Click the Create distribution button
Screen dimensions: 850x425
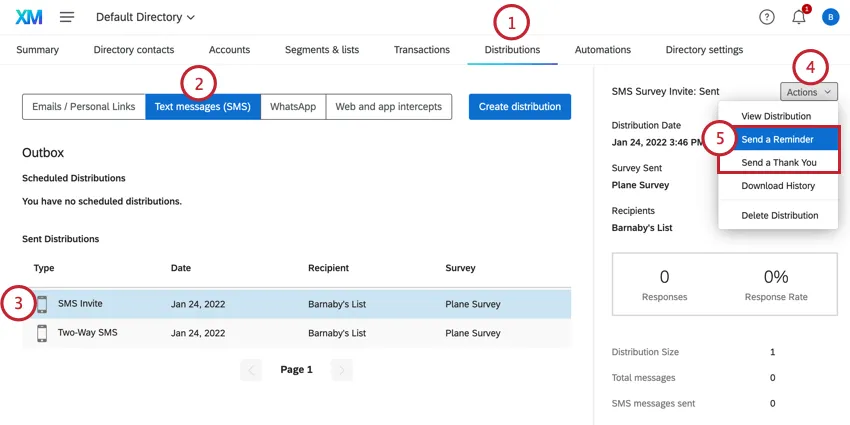coord(520,107)
